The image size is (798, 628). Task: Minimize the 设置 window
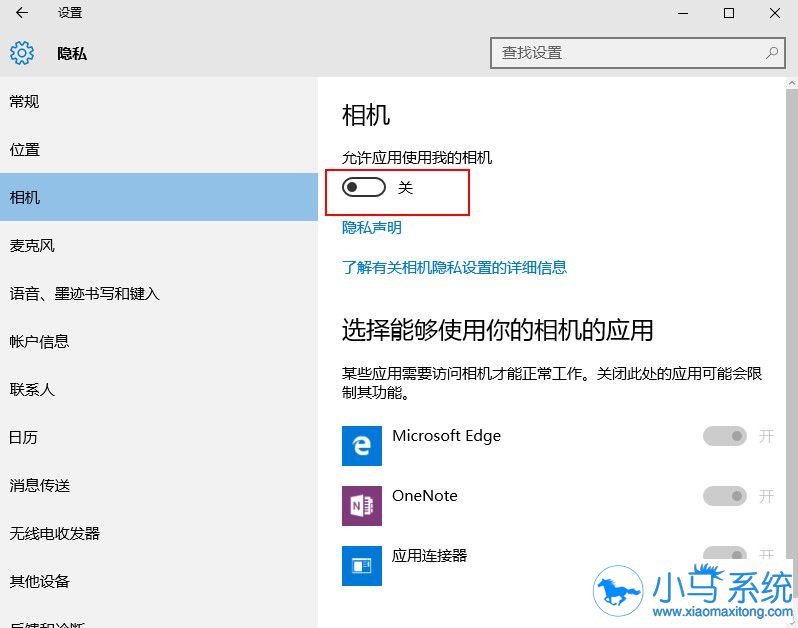683,13
